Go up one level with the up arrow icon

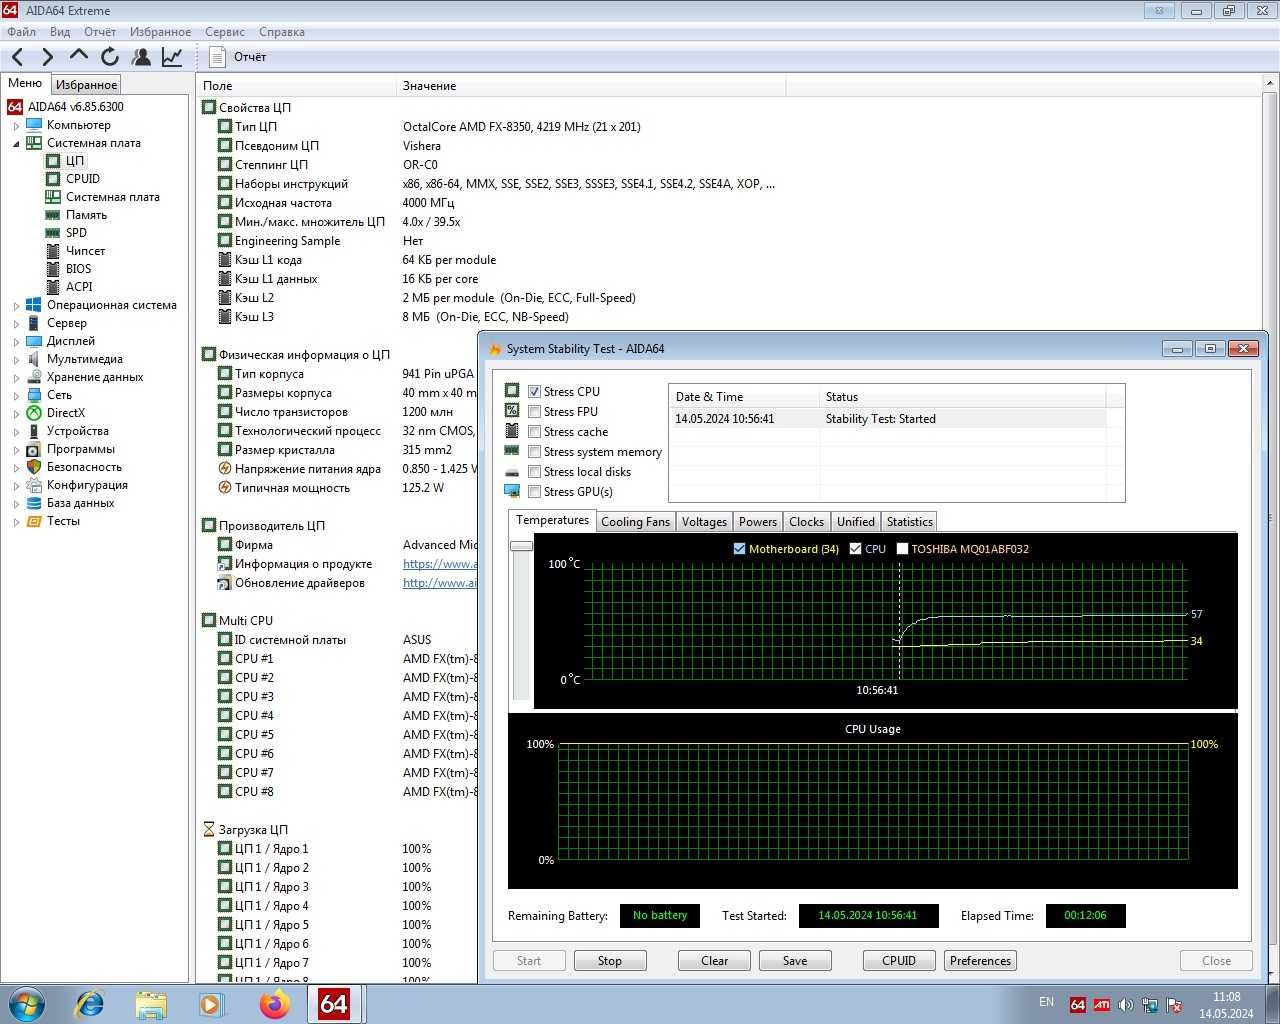point(78,57)
